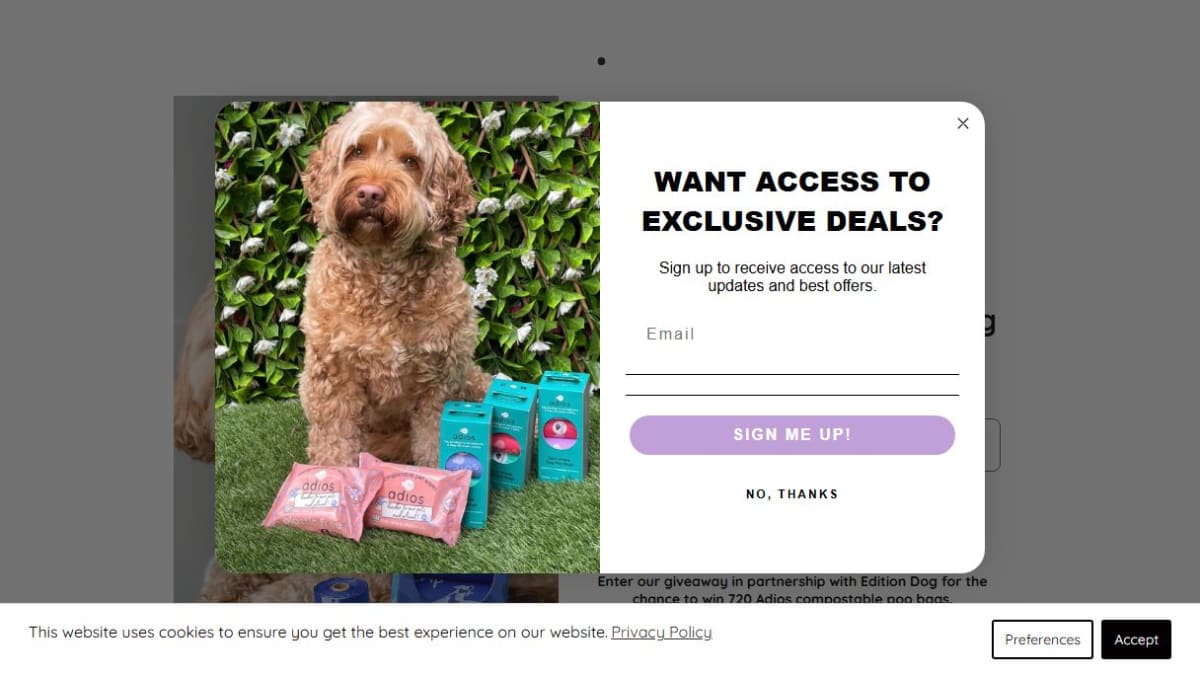Image resolution: width=1200 pixels, height=675 pixels.
Task: Open cookie Preferences
Action: pyautogui.click(x=1042, y=640)
